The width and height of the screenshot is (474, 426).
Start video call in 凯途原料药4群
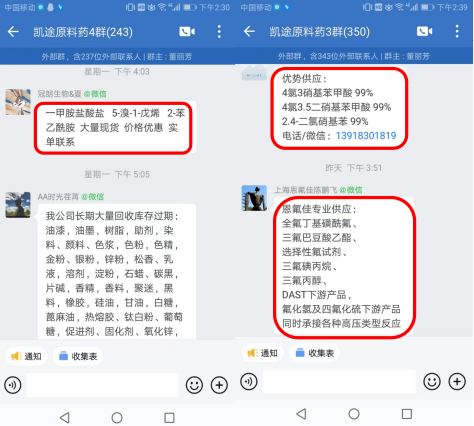(187, 32)
